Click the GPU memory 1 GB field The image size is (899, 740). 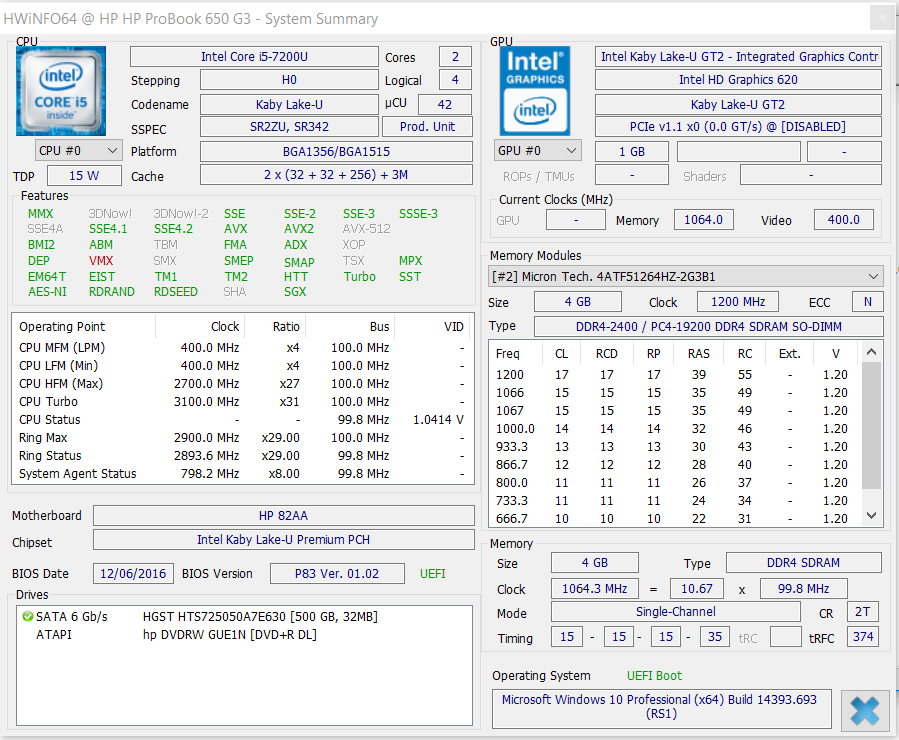tap(632, 152)
